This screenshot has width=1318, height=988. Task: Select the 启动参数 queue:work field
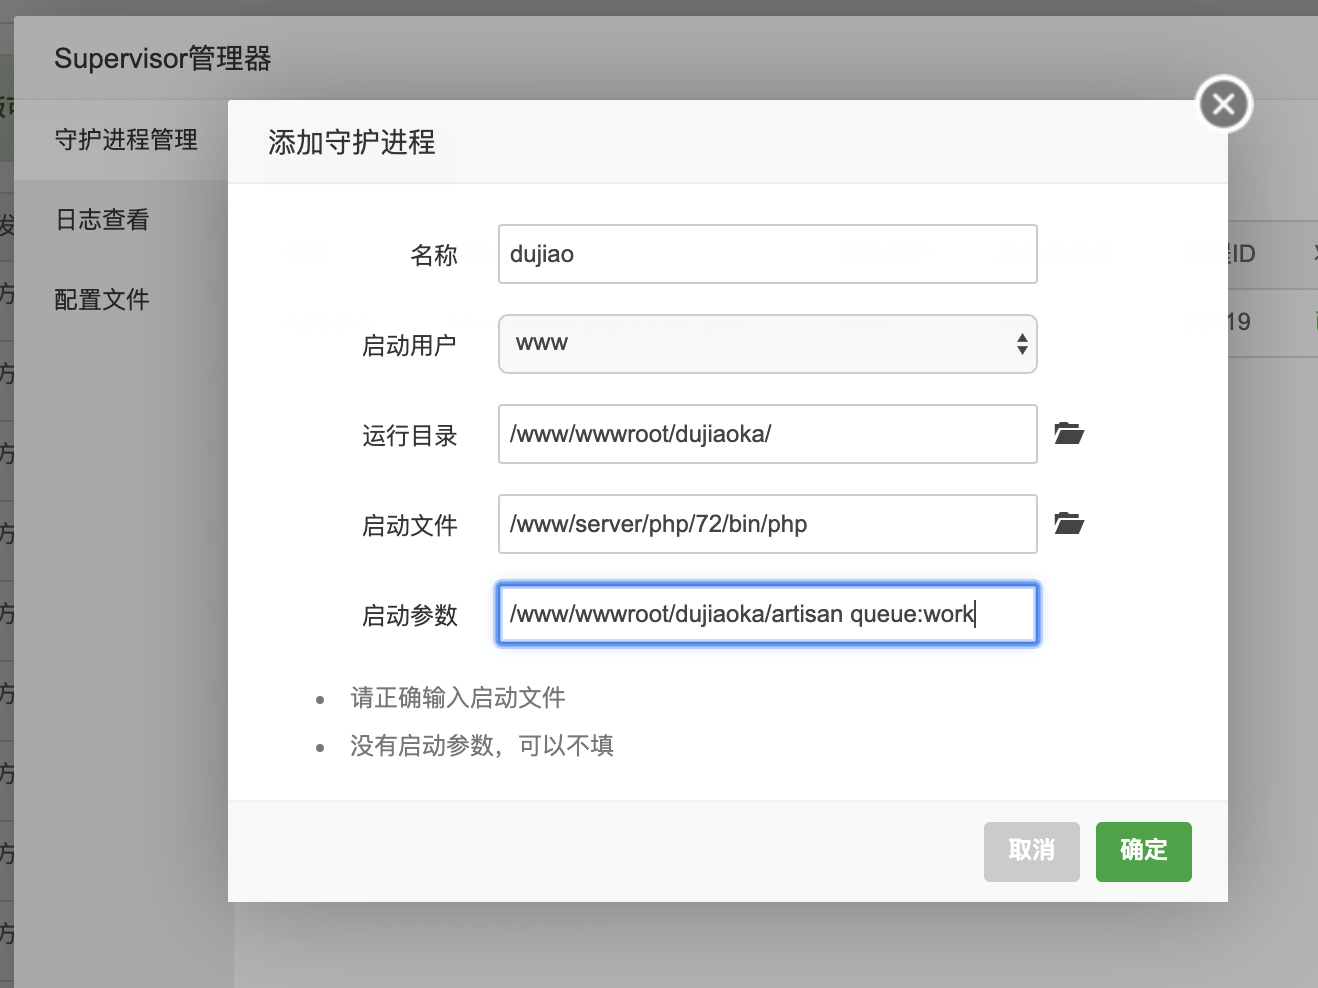pos(767,614)
